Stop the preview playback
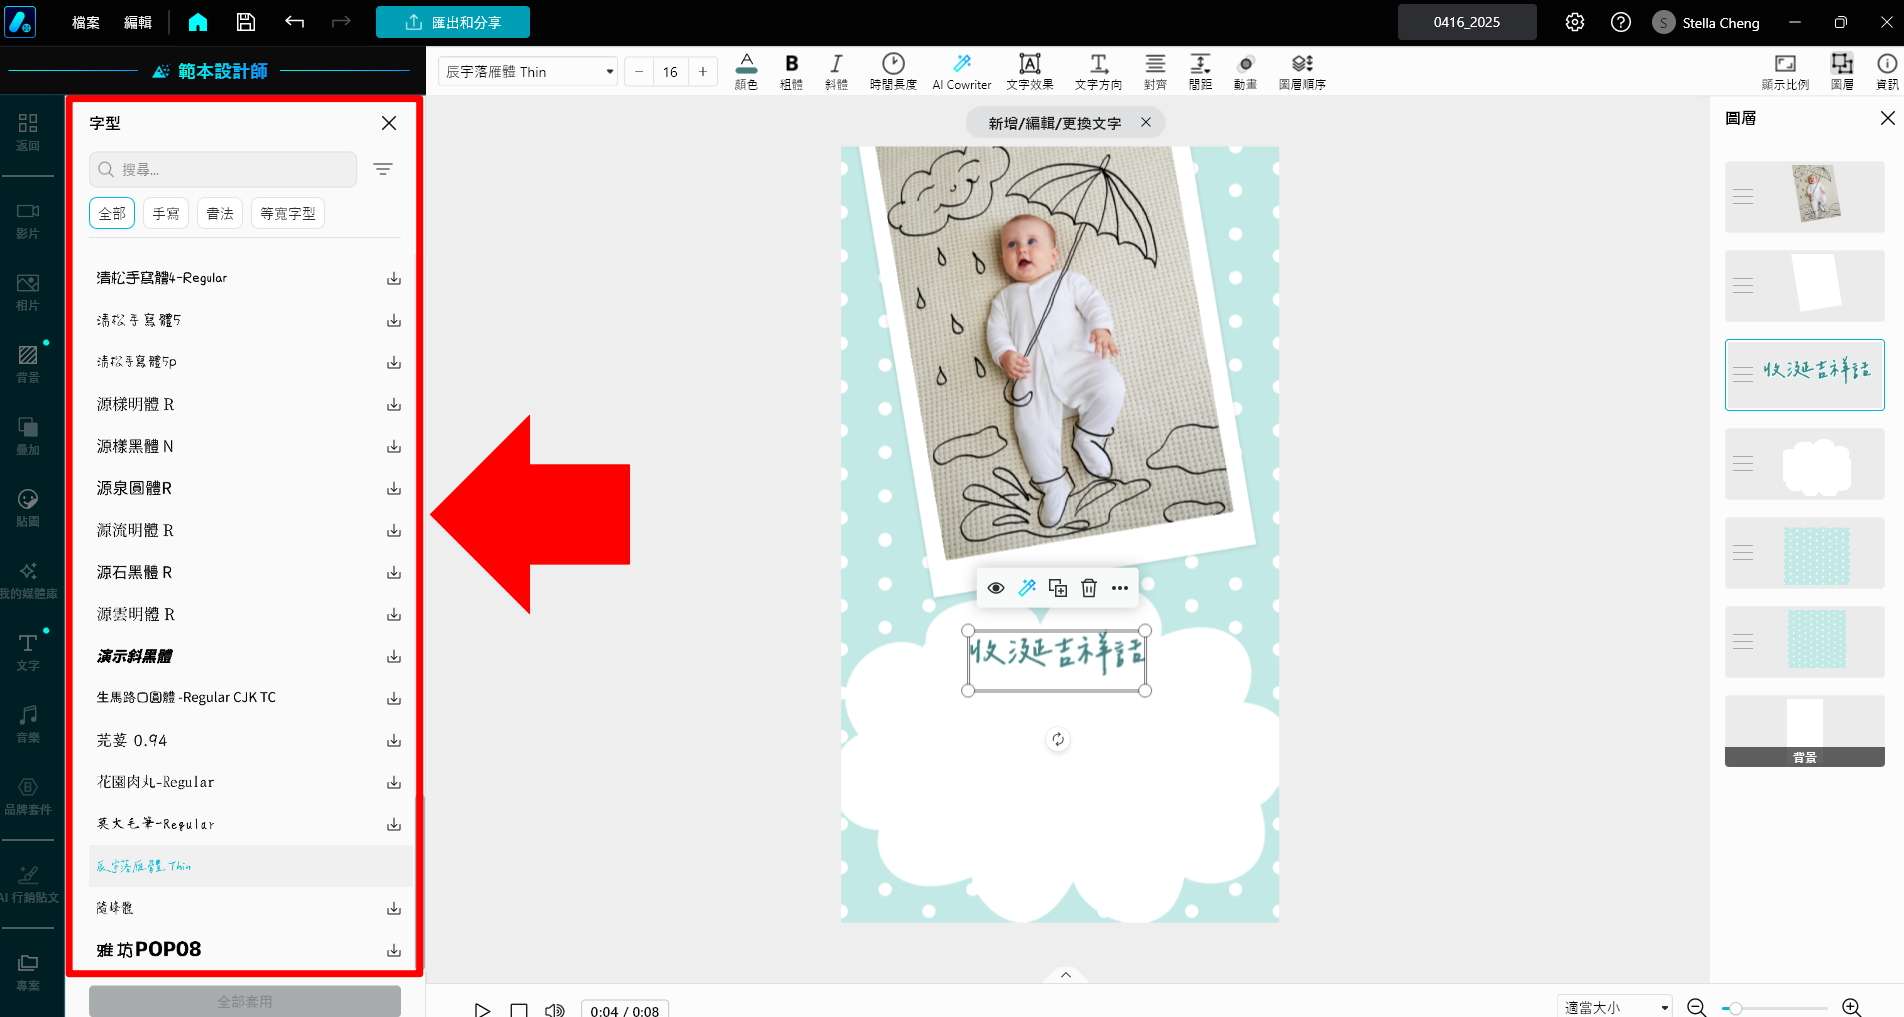 coord(519,1010)
